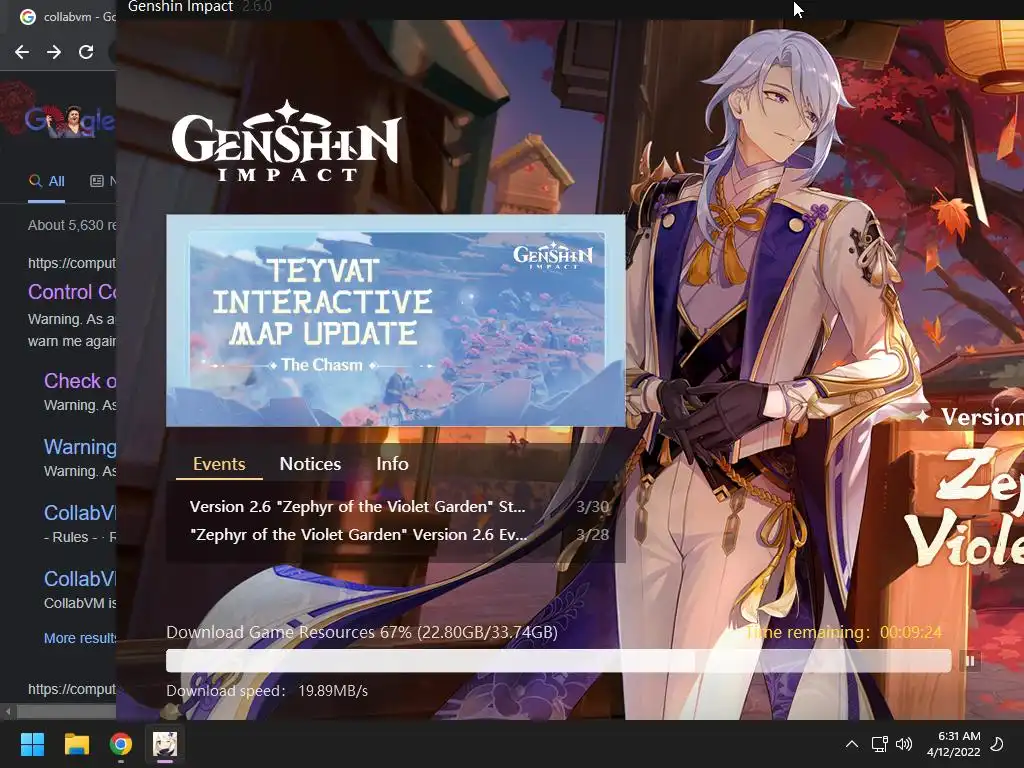Open Genshin Impact launcher taskbar icon
Screen dimensions: 1024x768
tap(165, 744)
